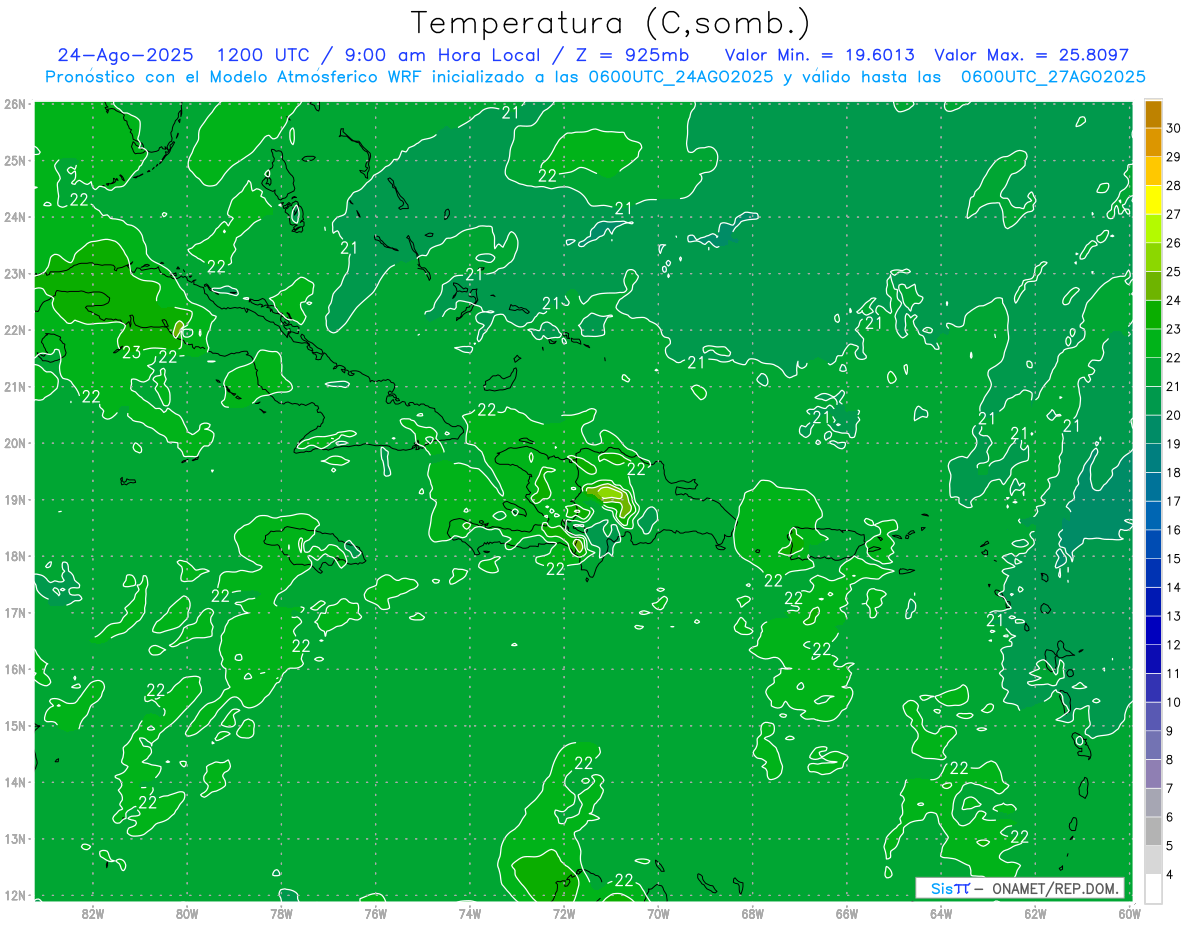The width and height of the screenshot is (1200, 927).
Task: Click the "15N" latitude axis label
Action: [15, 725]
